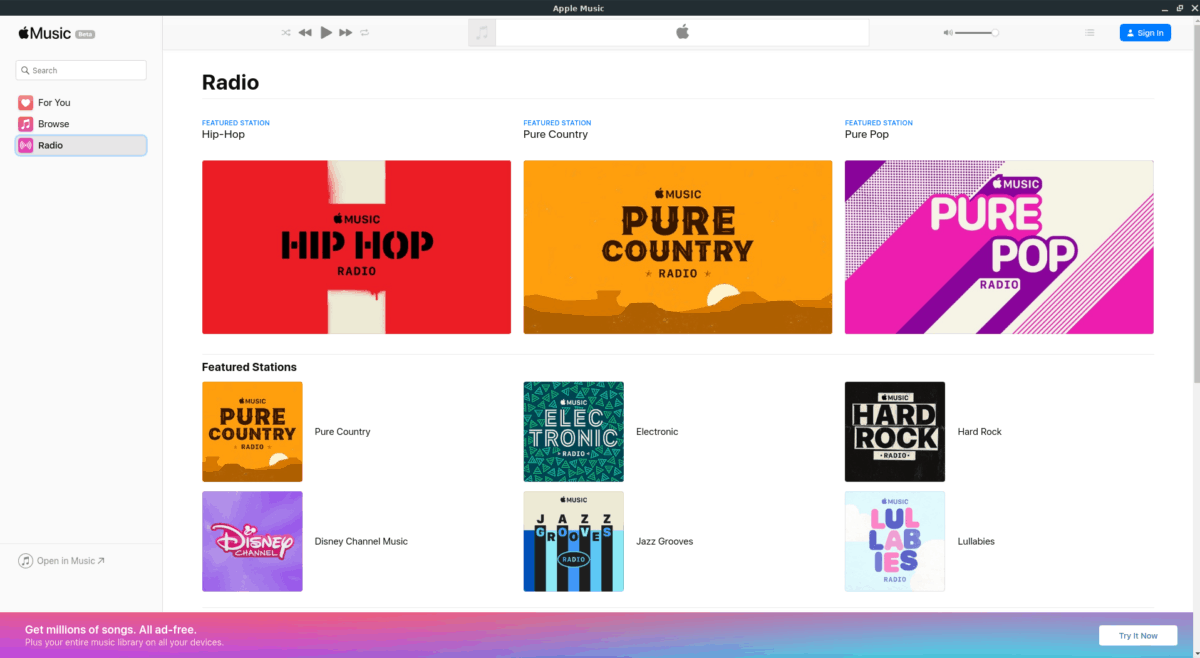The image size is (1200, 658).
Task: Open the Pure Country Radio large banner
Action: click(x=678, y=247)
